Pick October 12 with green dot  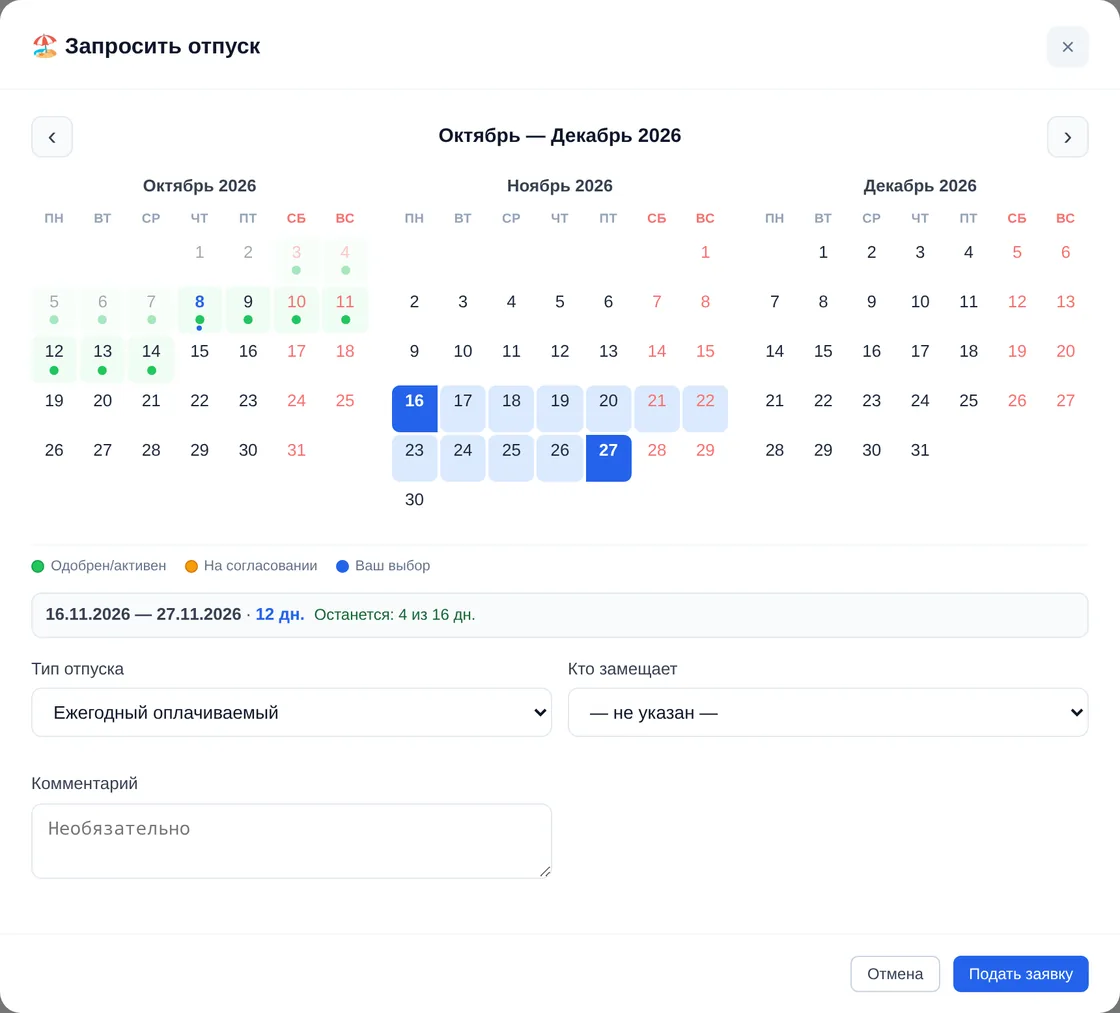click(54, 359)
